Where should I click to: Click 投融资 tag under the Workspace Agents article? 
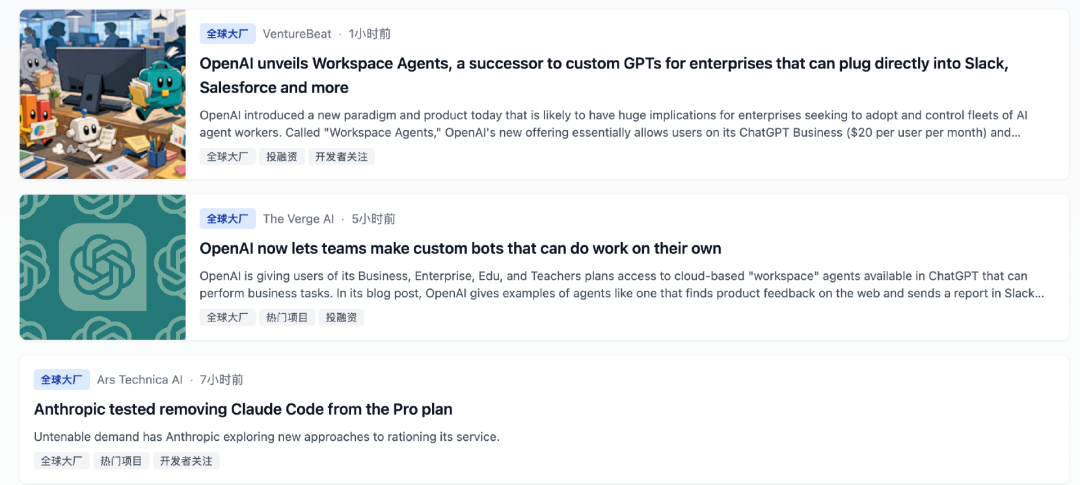point(283,157)
